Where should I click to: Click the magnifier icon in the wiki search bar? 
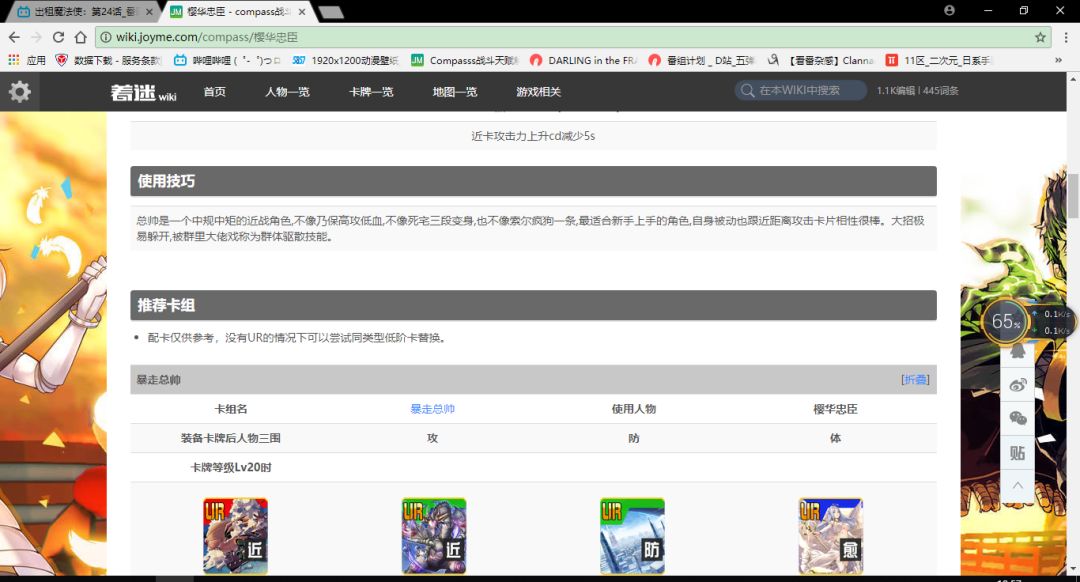coord(747,89)
